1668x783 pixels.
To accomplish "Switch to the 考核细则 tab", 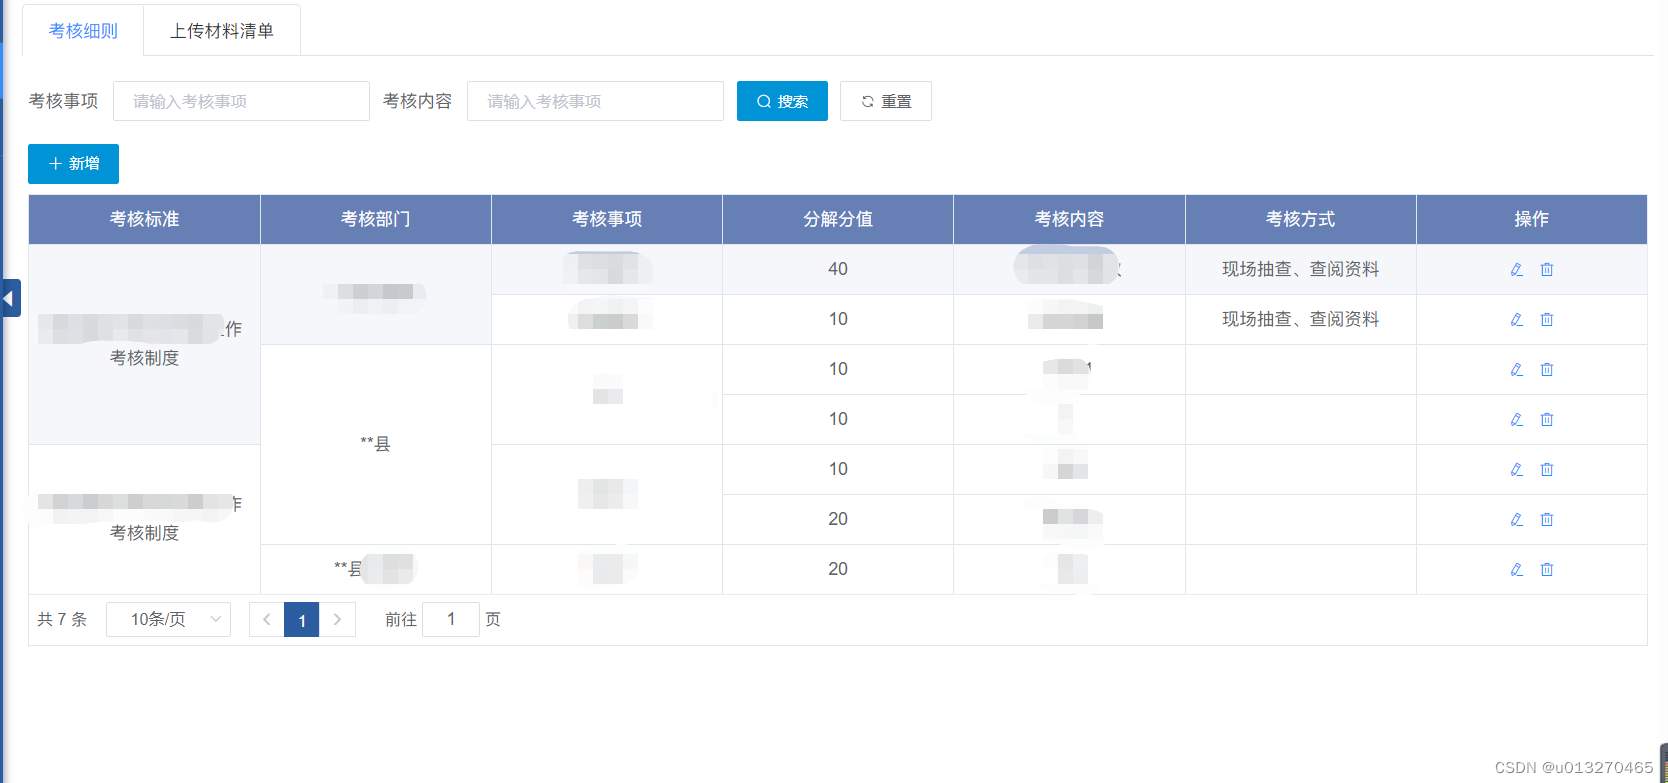I will pyautogui.click(x=83, y=31).
